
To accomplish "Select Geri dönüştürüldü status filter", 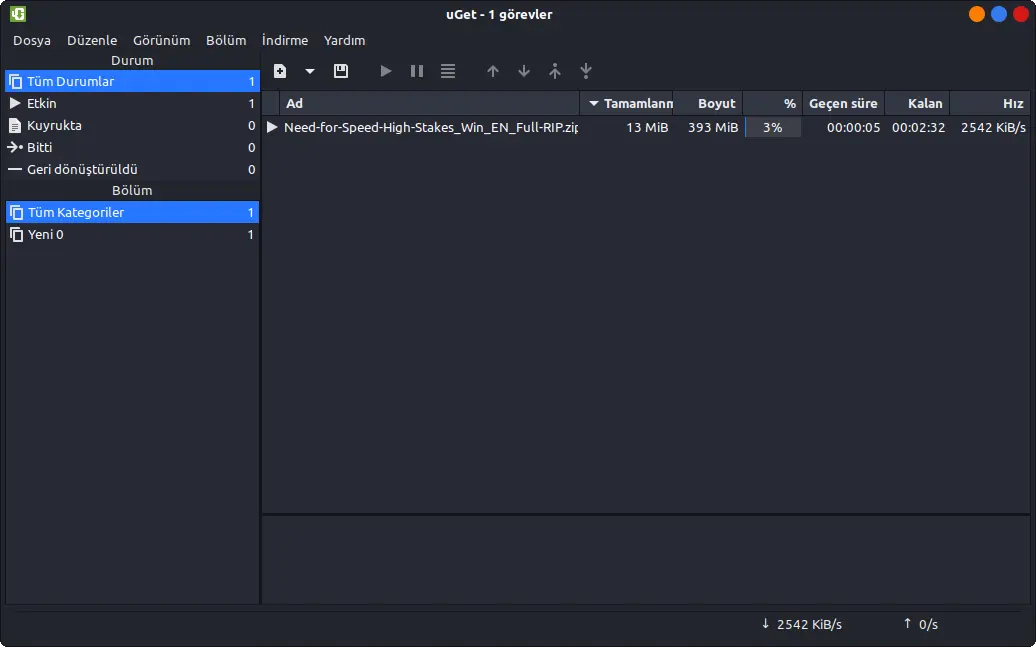I will [x=132, y=169].
